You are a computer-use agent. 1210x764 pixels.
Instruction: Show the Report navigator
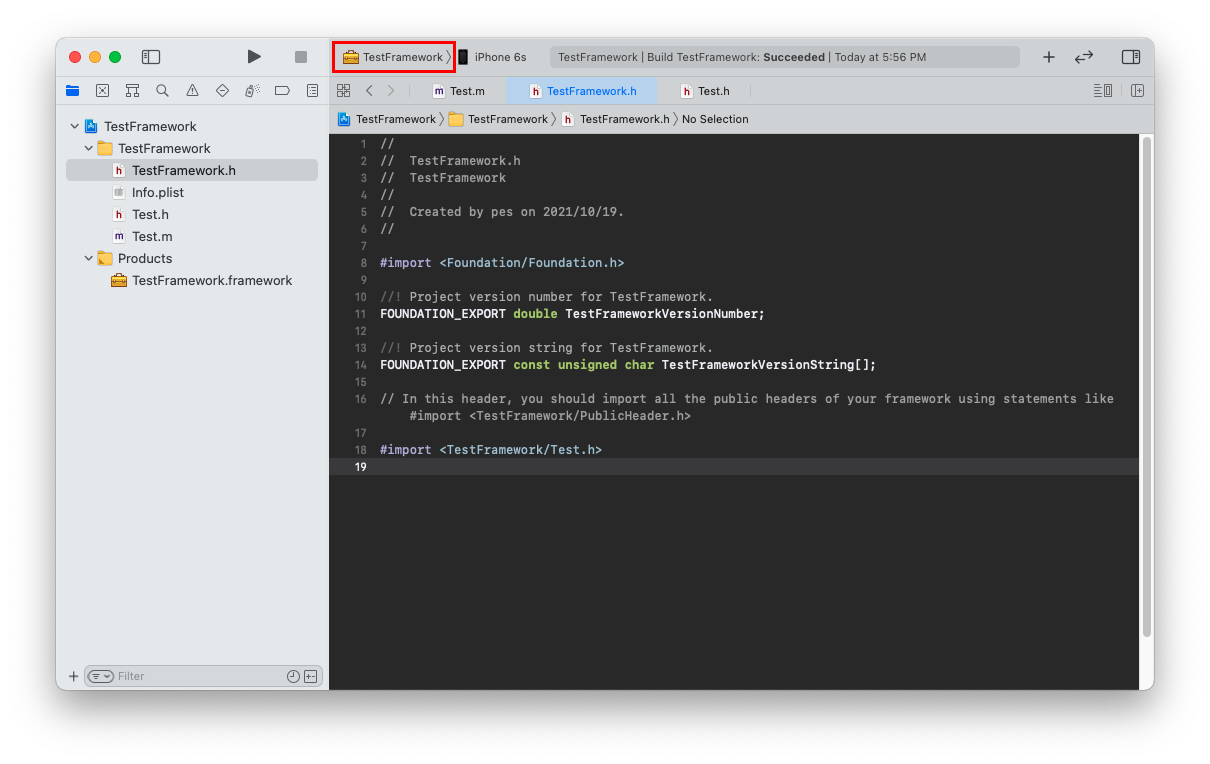tap(312, 90)
